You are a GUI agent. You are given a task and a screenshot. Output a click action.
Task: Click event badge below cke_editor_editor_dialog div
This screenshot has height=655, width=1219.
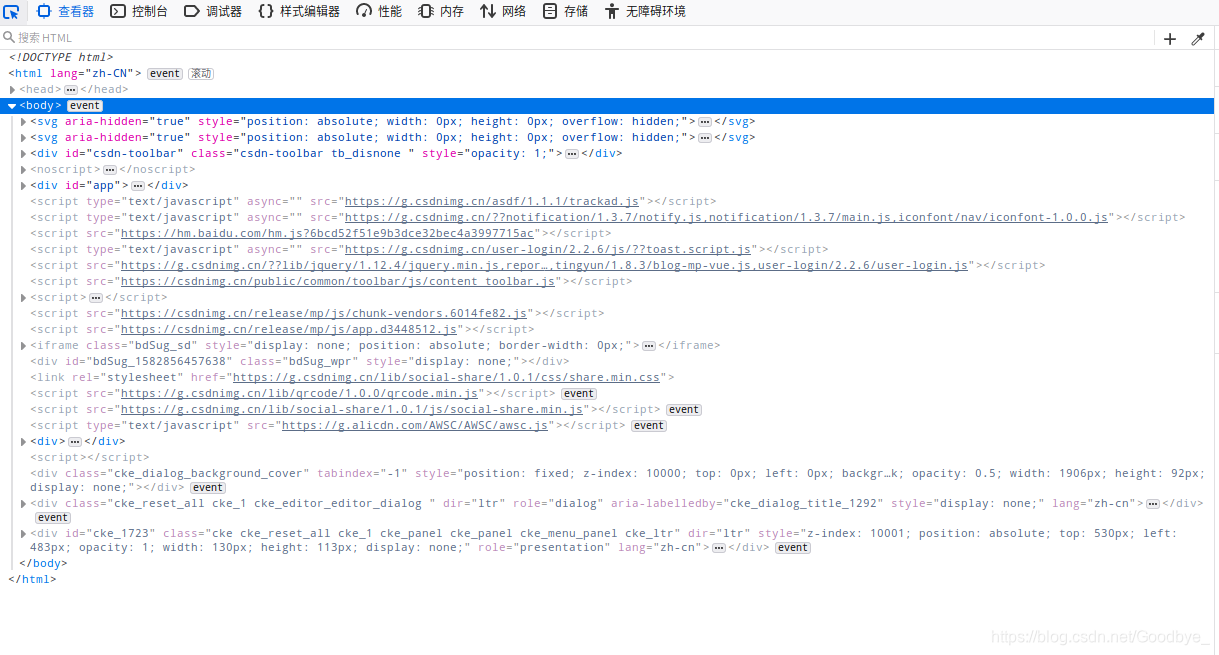click(x=53, y=518)
